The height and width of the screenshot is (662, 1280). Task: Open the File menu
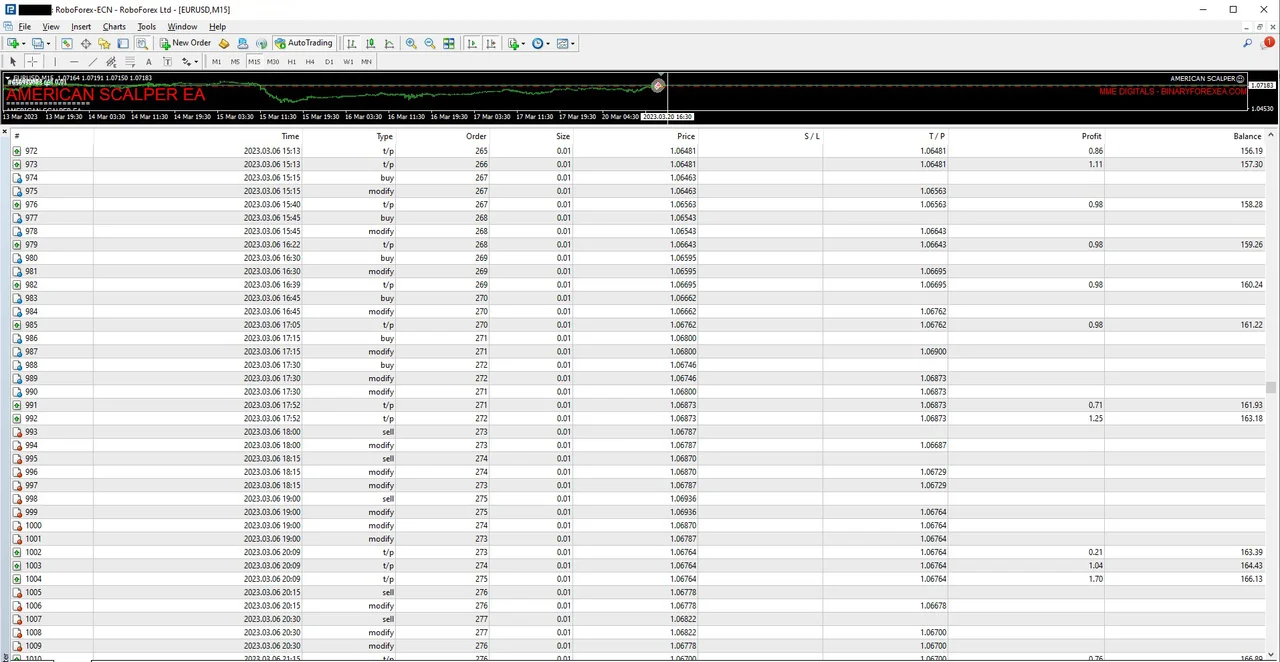point(25,27)
